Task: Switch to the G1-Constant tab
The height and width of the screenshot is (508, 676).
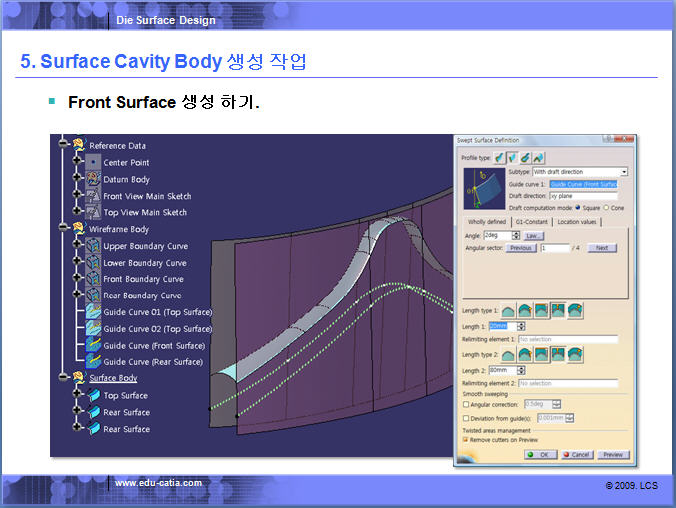Action: click(x=530, y=220)
